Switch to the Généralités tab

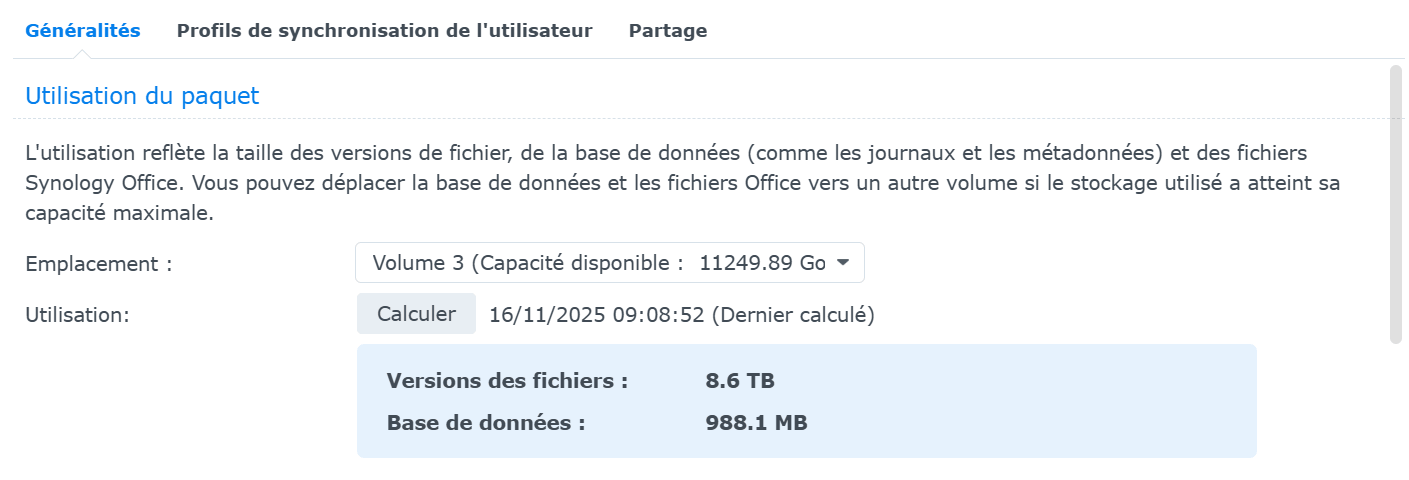pos(83,31)
